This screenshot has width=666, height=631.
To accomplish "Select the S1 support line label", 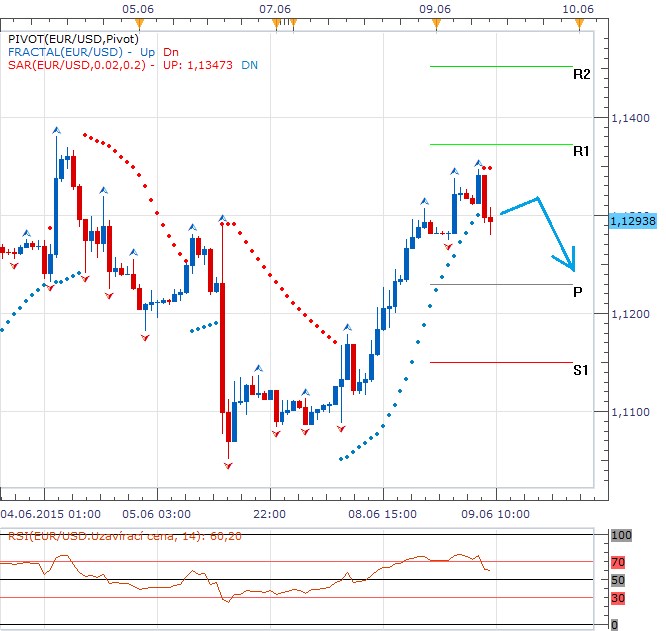I will tap(580, 370).
